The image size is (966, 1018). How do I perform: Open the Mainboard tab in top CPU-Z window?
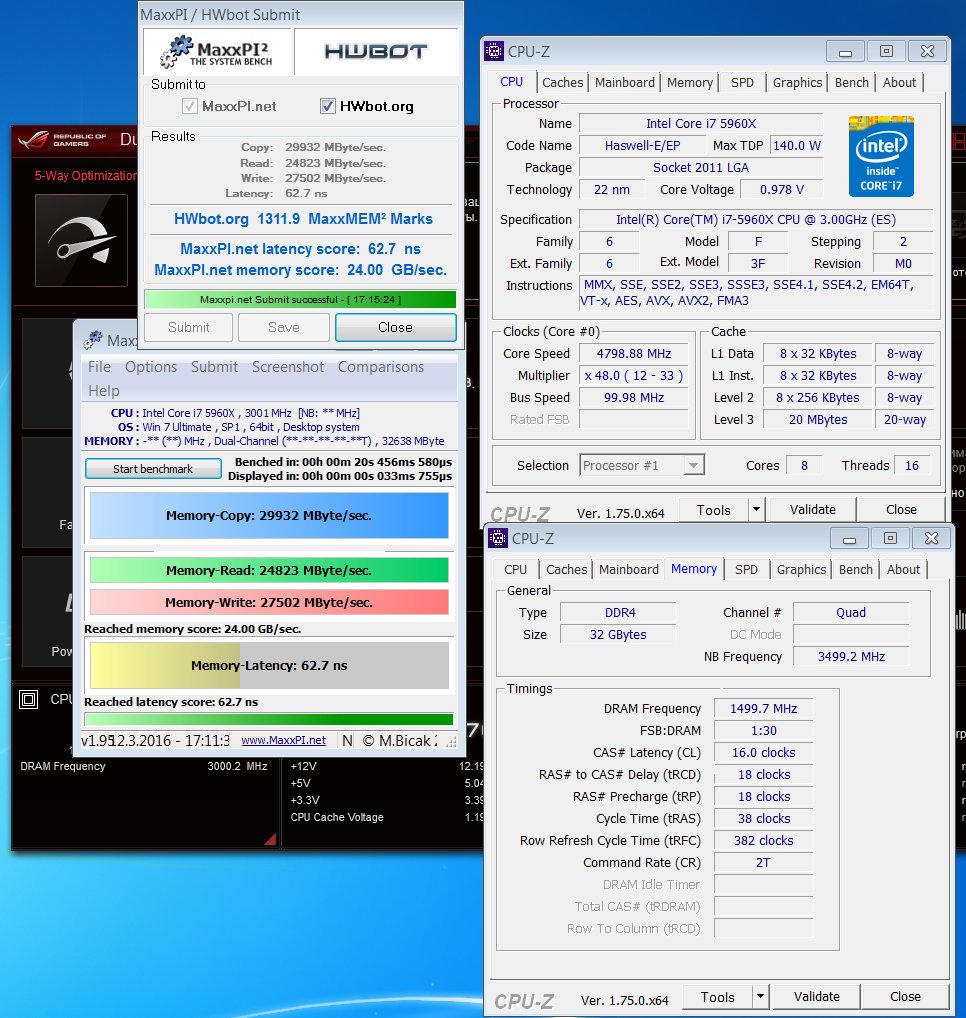(x=625, y=82)
